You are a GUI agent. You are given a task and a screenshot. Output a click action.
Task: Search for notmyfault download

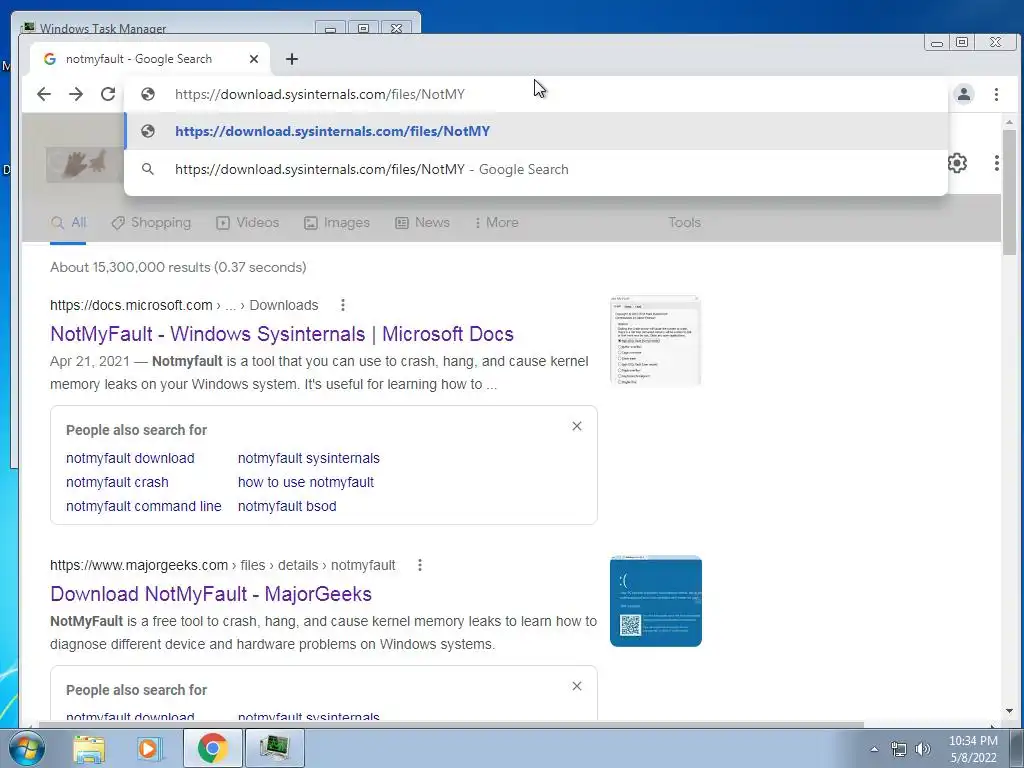(130, 458)
